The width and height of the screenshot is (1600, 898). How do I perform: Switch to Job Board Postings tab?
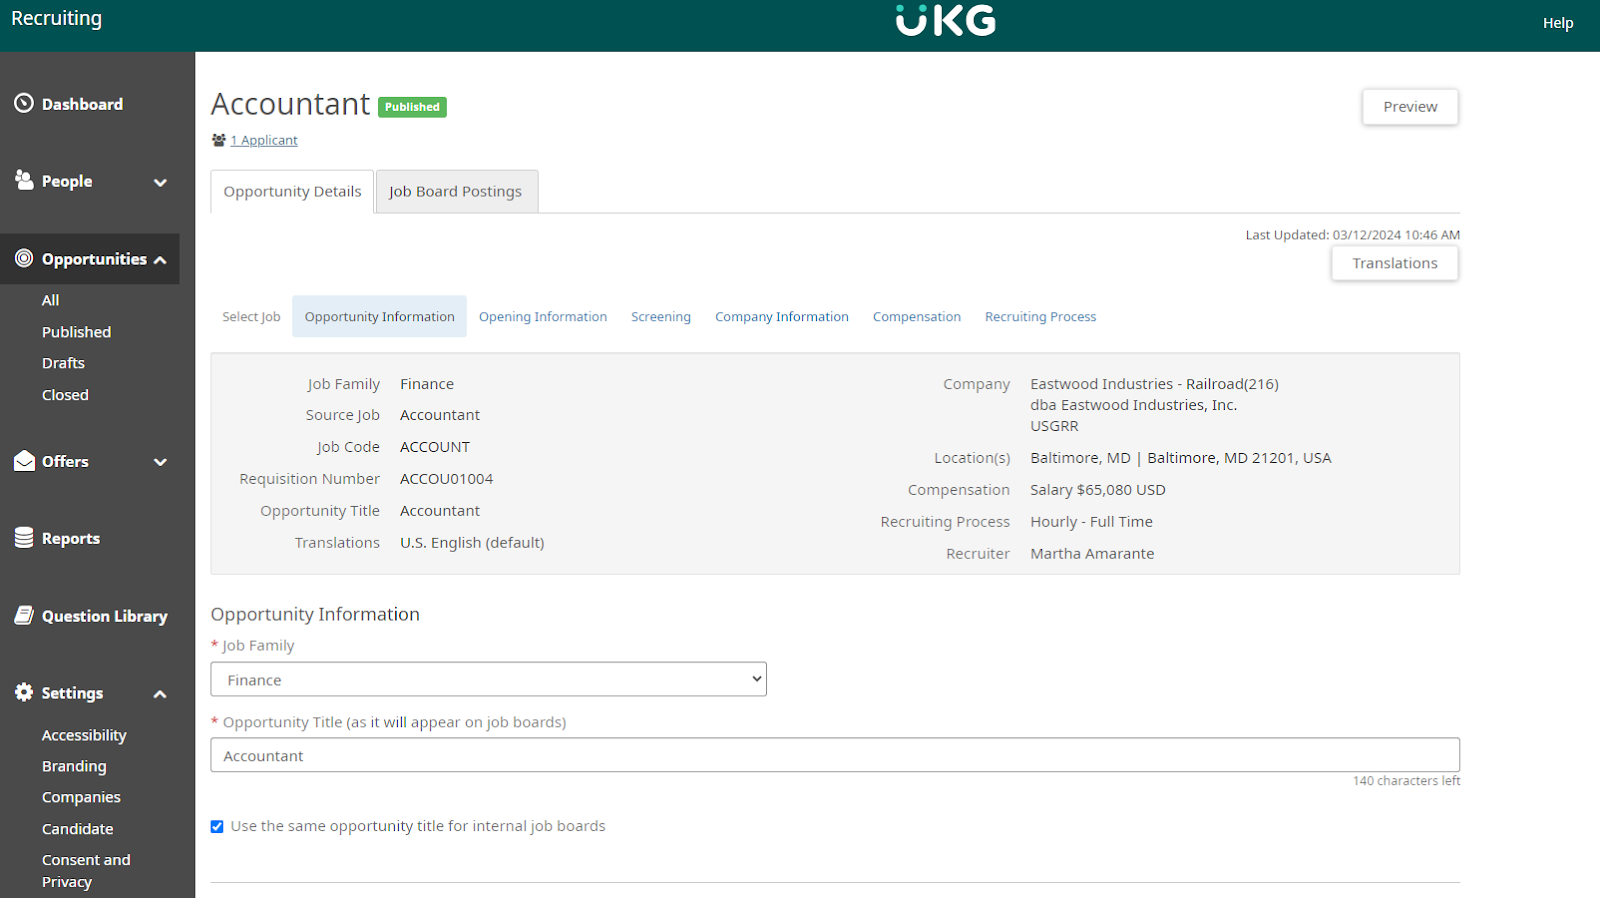(456, 191)
